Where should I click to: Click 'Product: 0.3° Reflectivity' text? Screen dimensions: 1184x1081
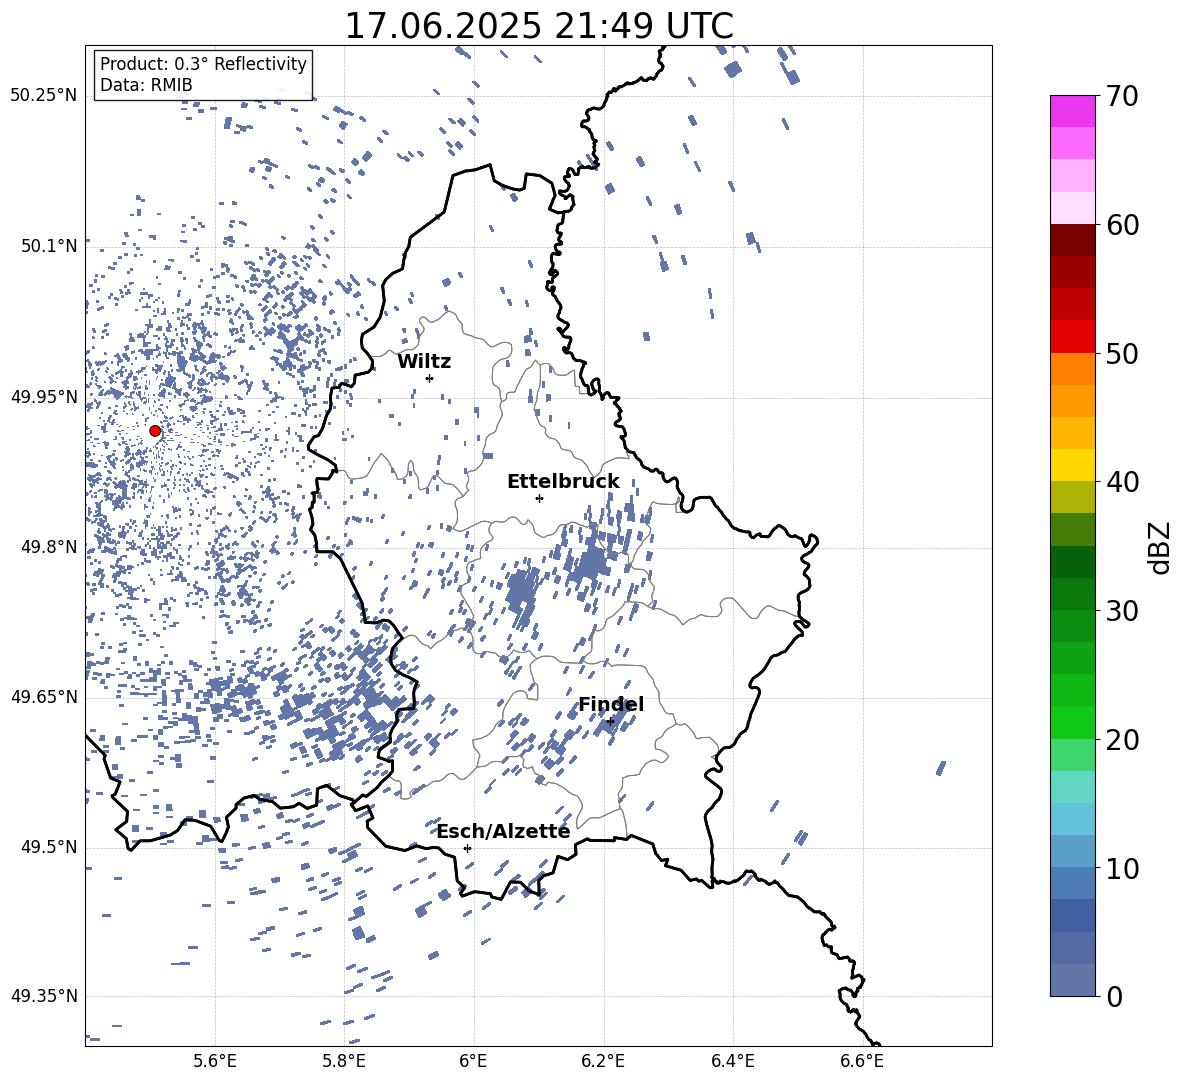[x=203, y=64]
